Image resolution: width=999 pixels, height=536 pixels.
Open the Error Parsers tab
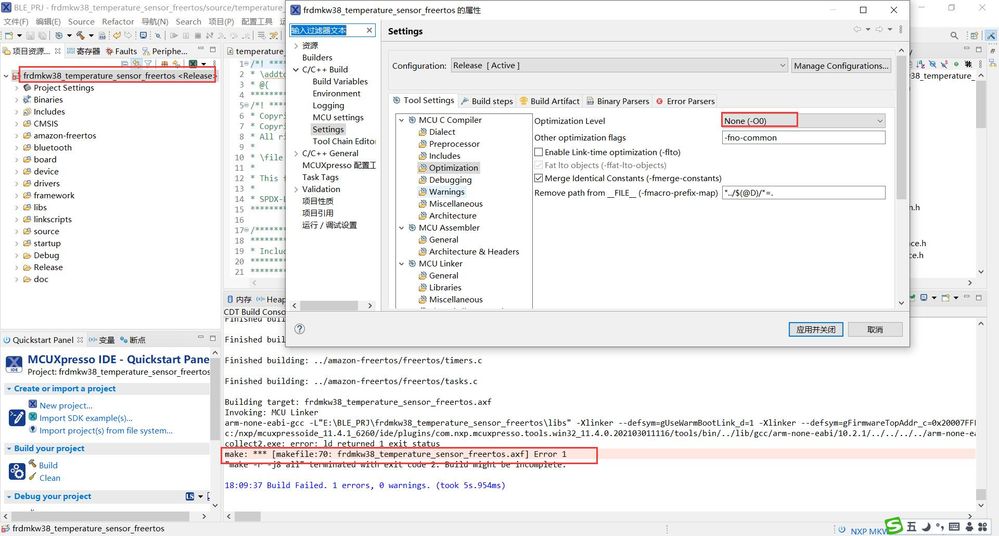click(686, 101)
